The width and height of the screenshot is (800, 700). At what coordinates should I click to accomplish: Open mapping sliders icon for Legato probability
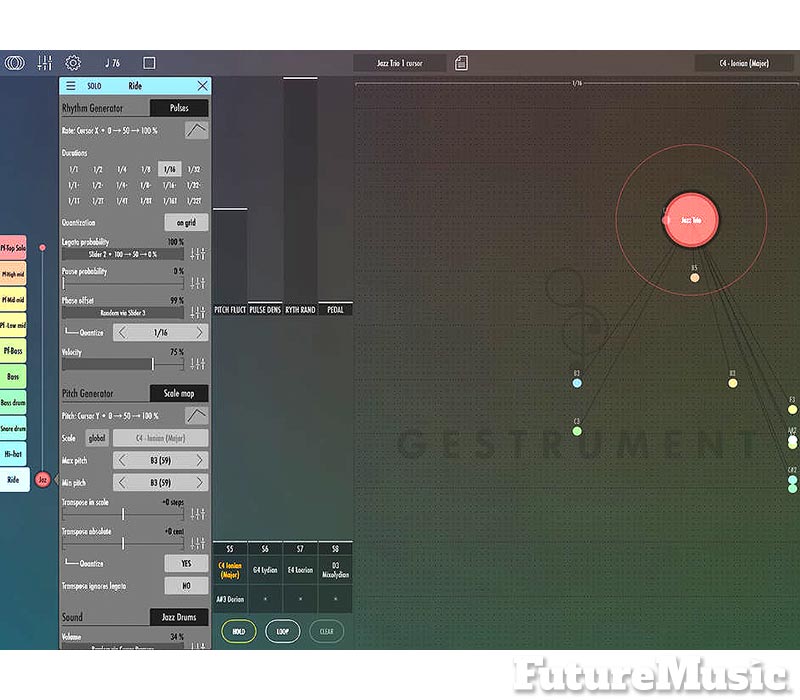[x=198, y=254]
